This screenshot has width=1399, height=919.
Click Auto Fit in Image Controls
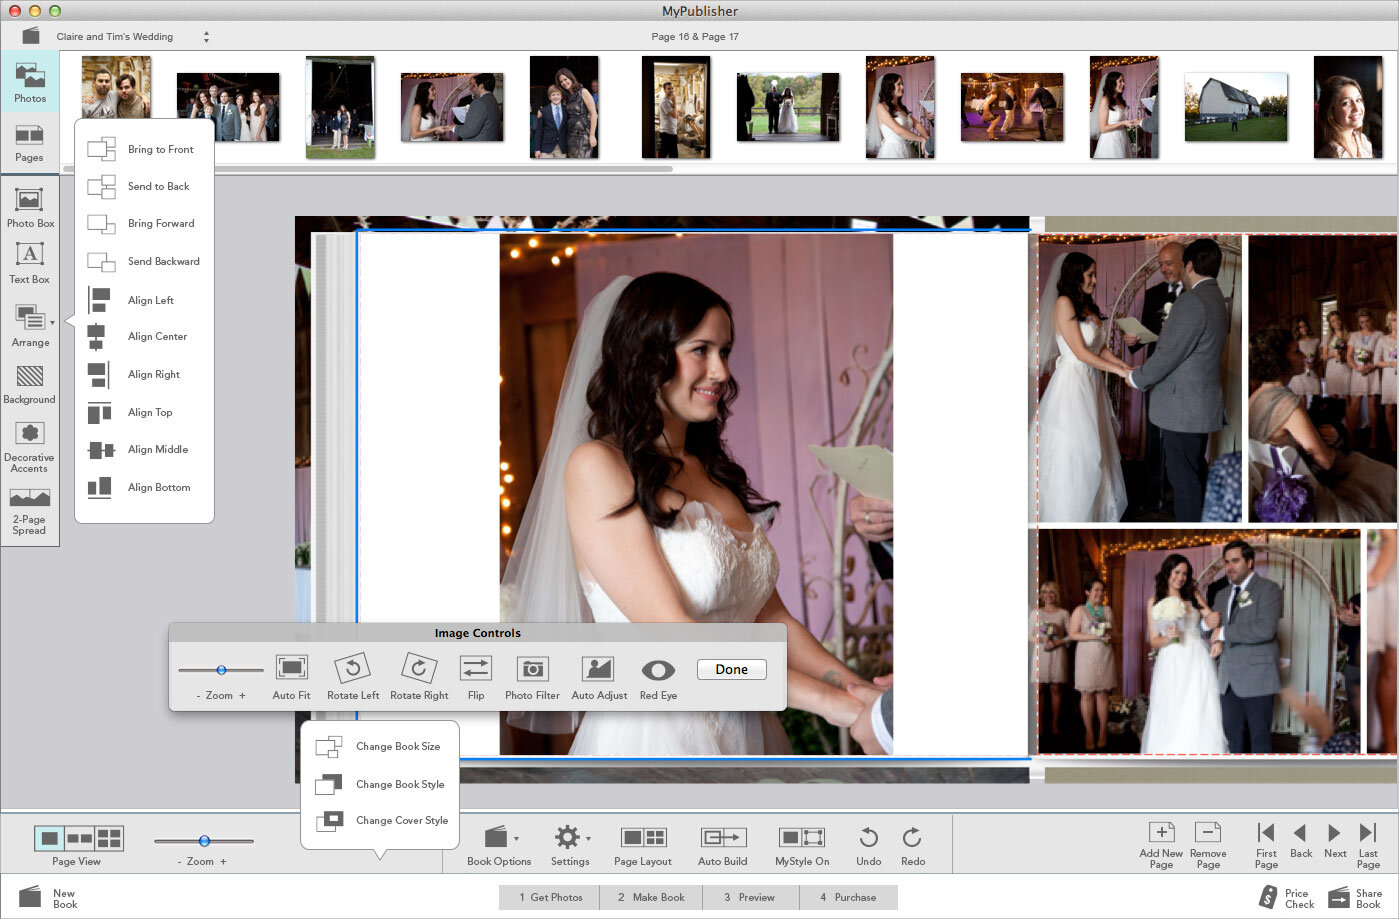[291, 677]
